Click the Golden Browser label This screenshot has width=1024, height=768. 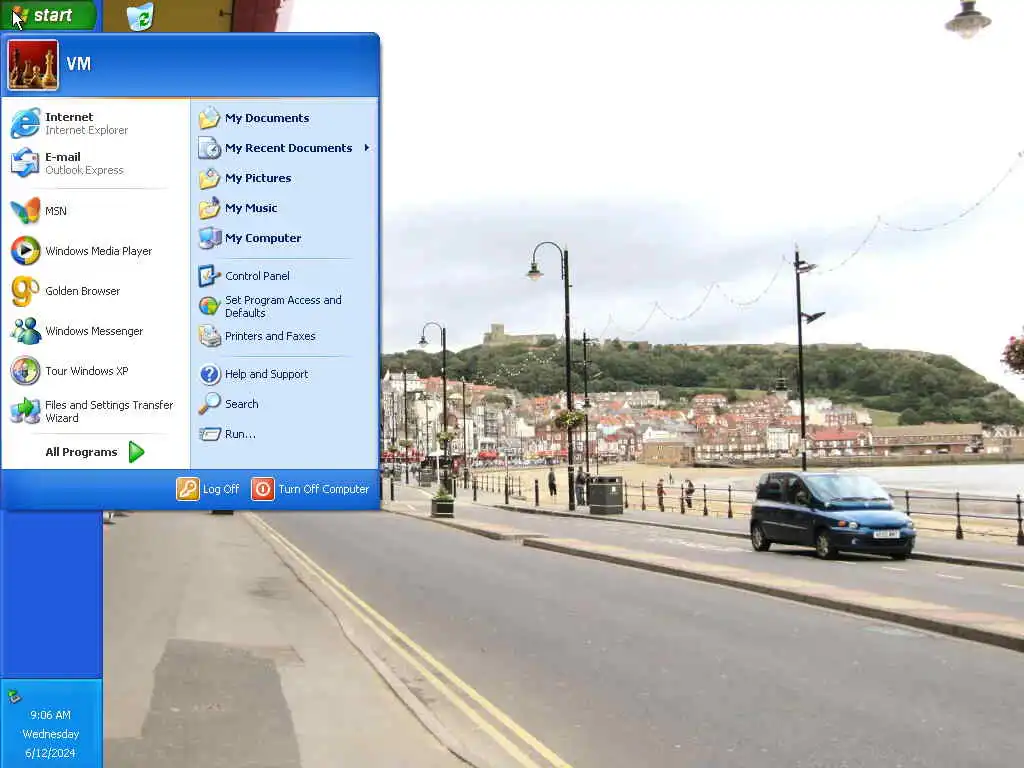pyautogui.click(x=83, y=291)
